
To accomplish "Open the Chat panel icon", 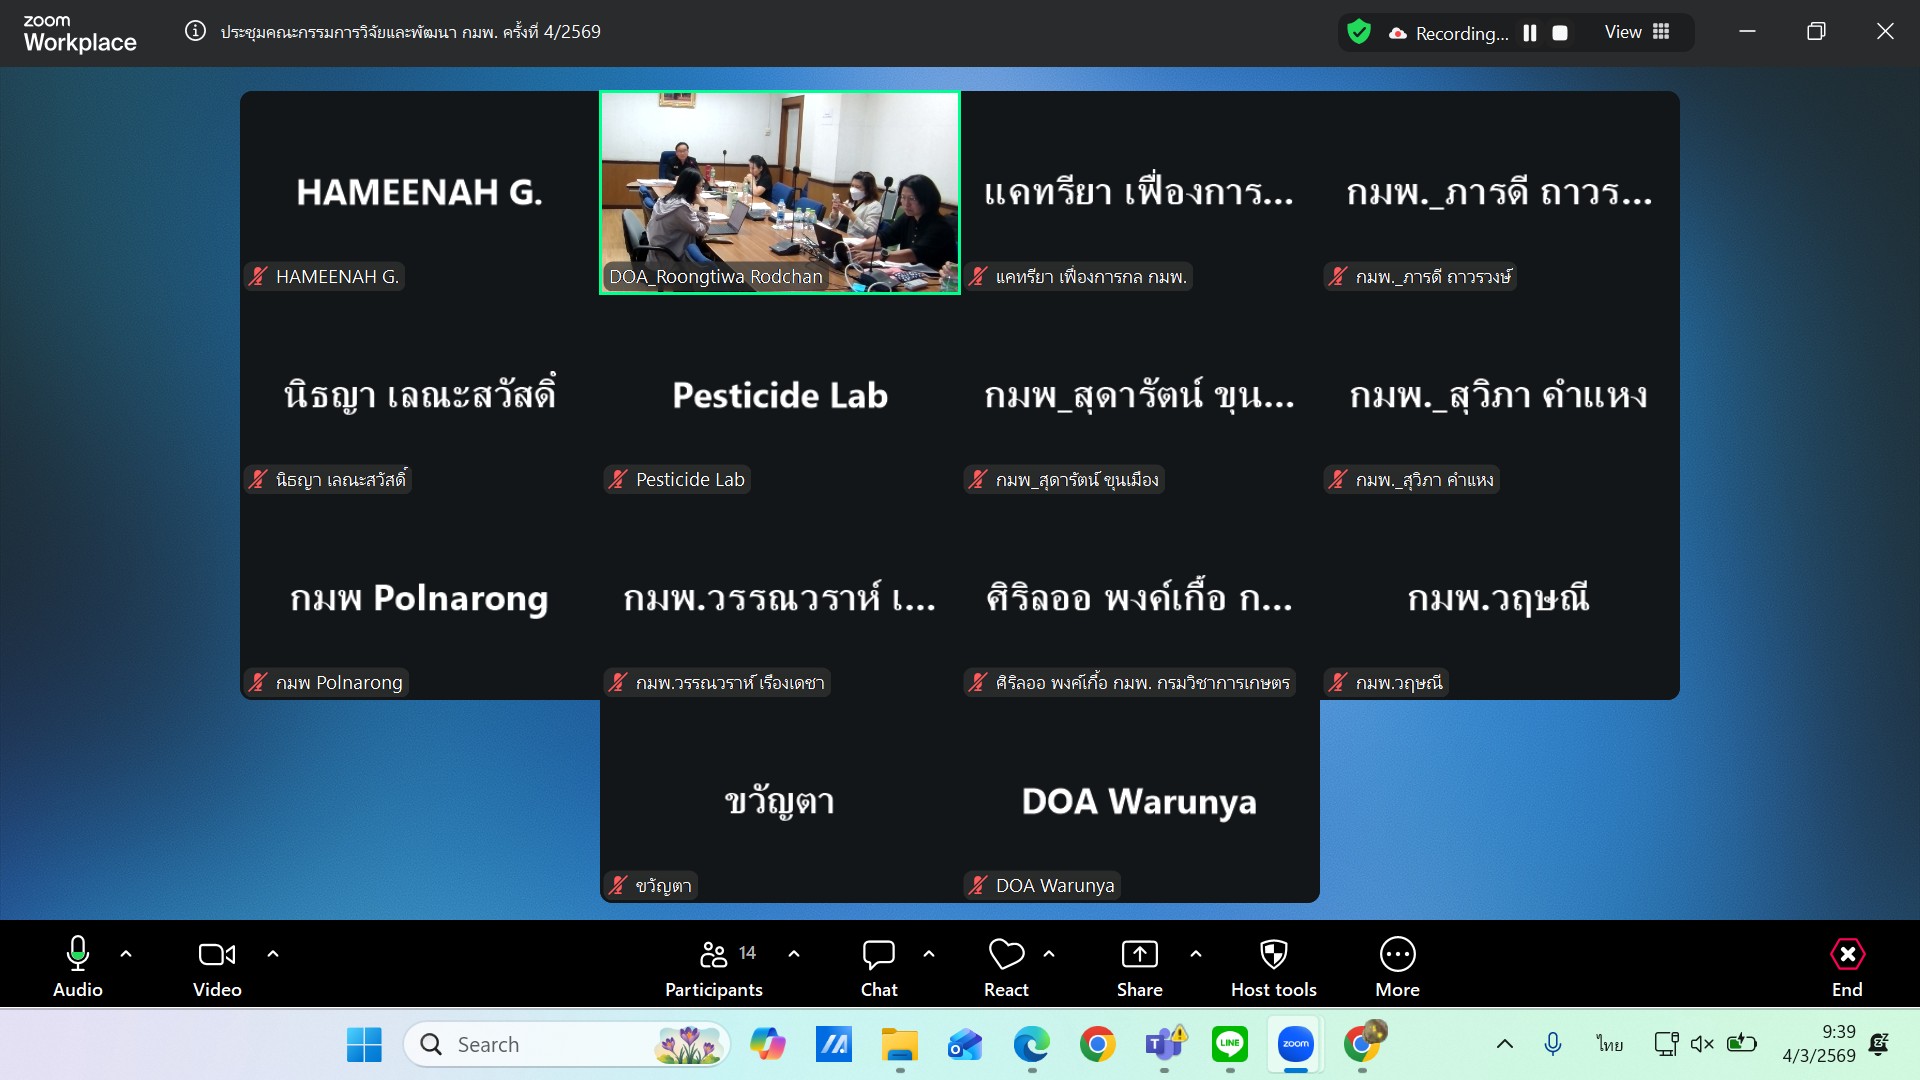I will click(x=878, y=956).
